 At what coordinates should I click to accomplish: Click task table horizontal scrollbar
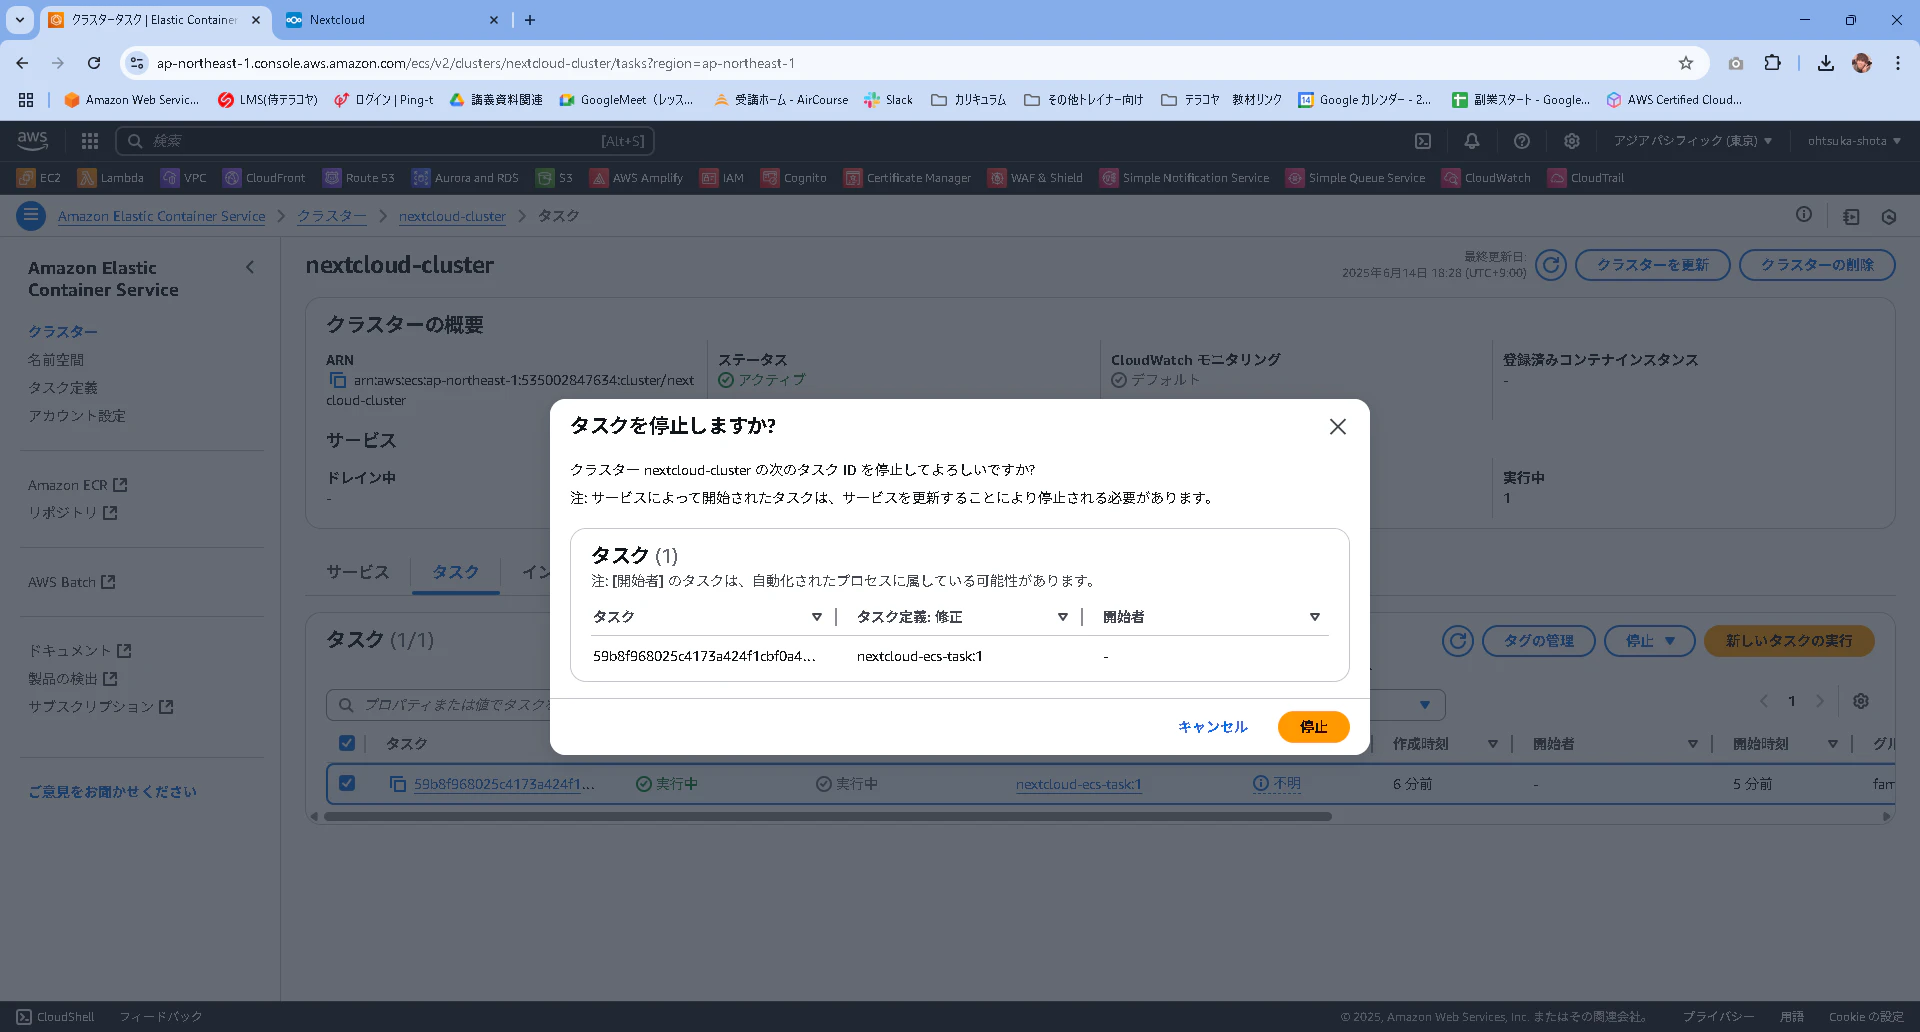coord(828,816)
